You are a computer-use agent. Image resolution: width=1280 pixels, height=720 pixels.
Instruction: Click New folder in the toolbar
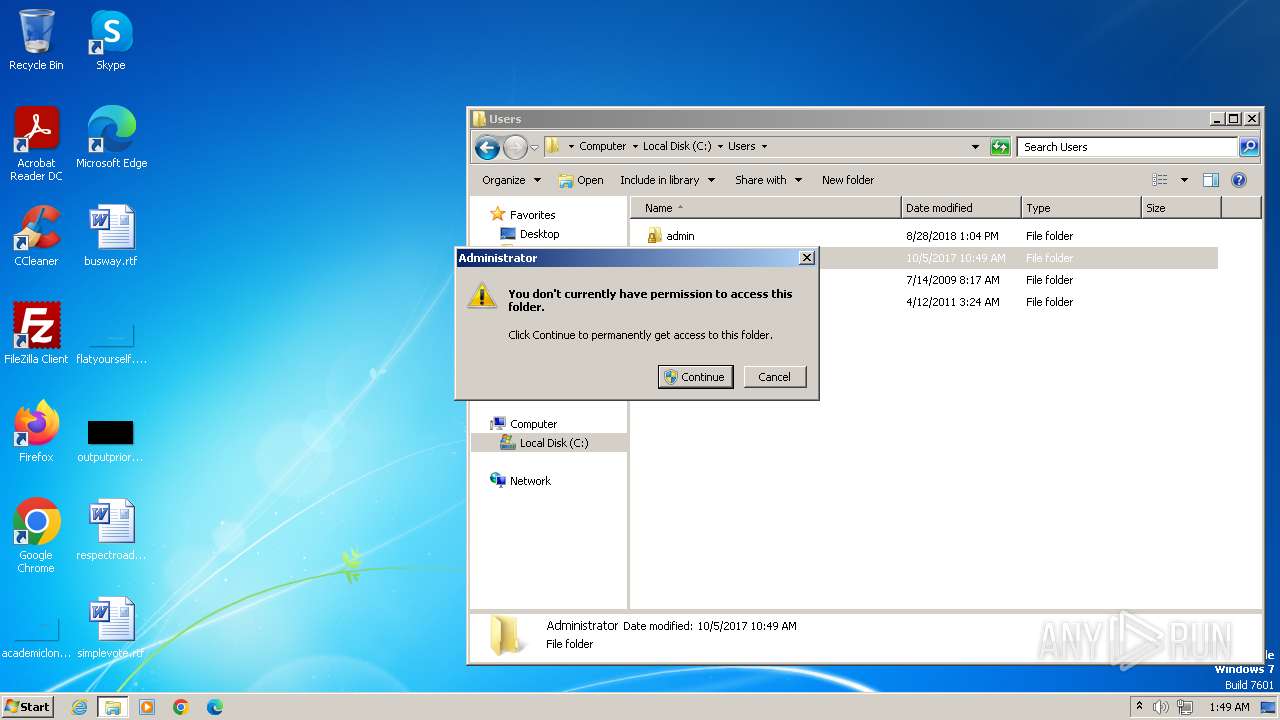[848, 180]
